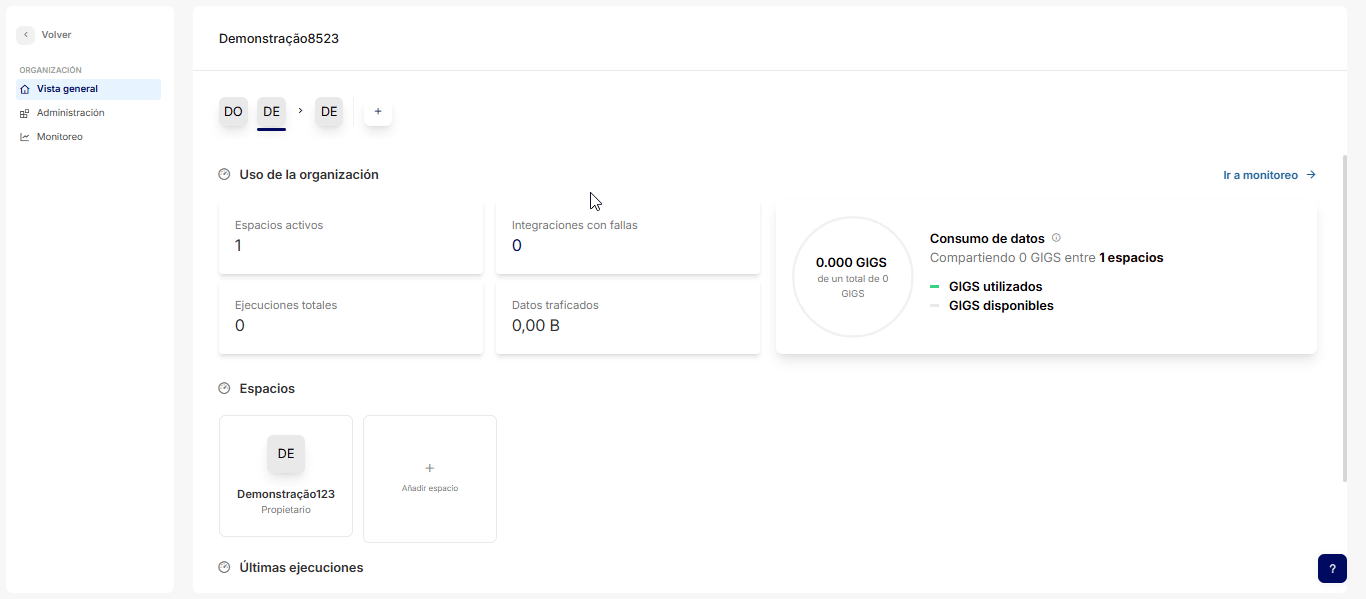Select the Ejecuciones totales card
The width and height of the screenshot is (1366, 599).
tap(350, 317)
